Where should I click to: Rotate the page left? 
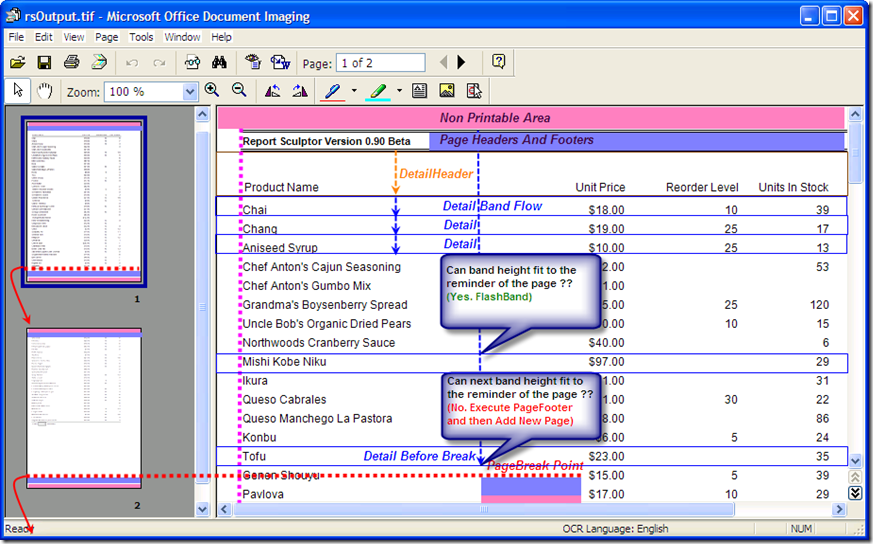coord(273,91)
